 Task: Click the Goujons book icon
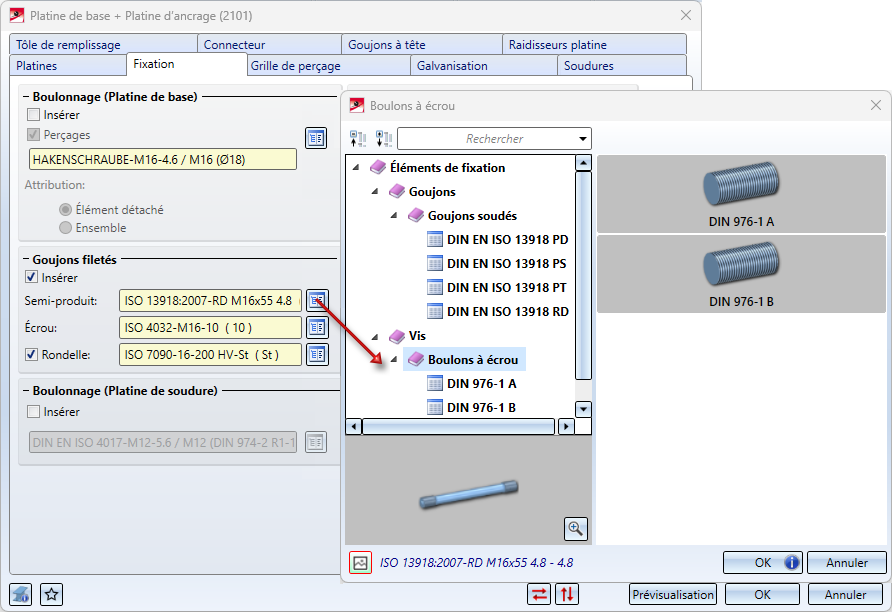click(x=397, y=191)
